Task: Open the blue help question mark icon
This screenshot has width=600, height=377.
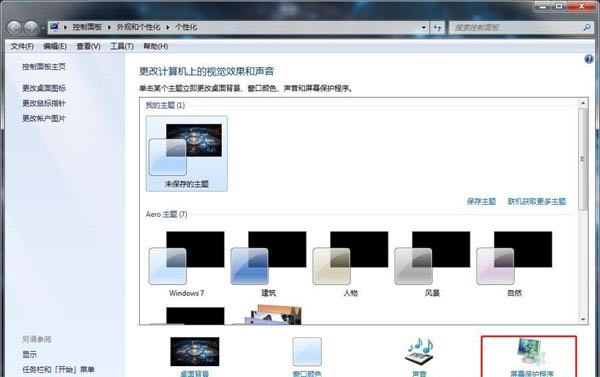Action: click(x=589, y=59)
